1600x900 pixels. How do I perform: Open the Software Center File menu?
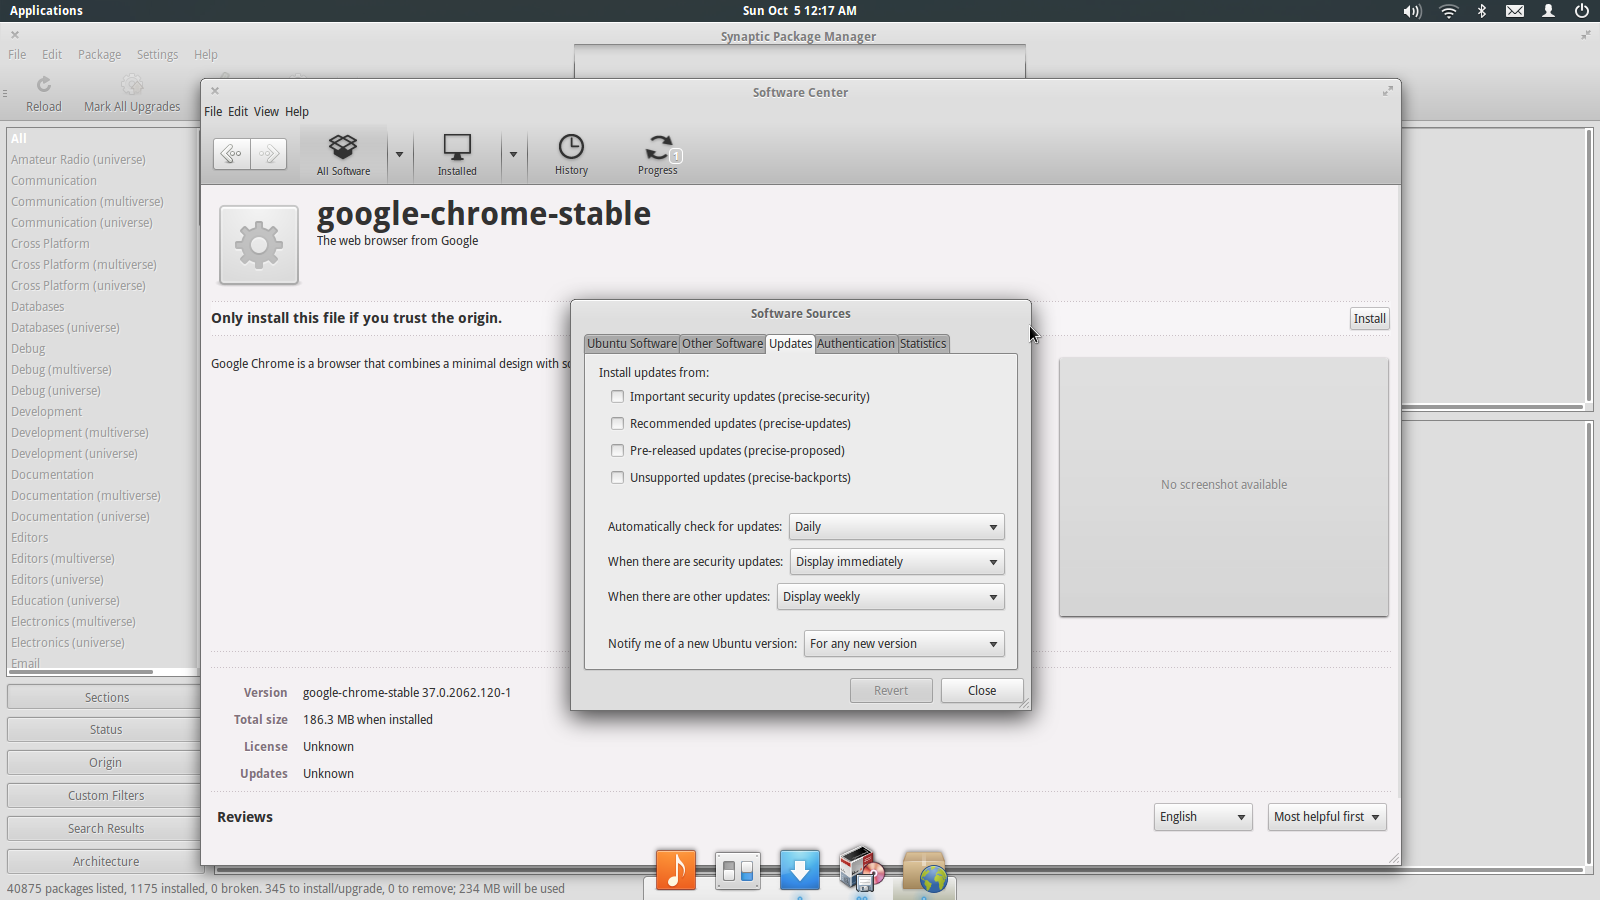(x=213, y=112)
